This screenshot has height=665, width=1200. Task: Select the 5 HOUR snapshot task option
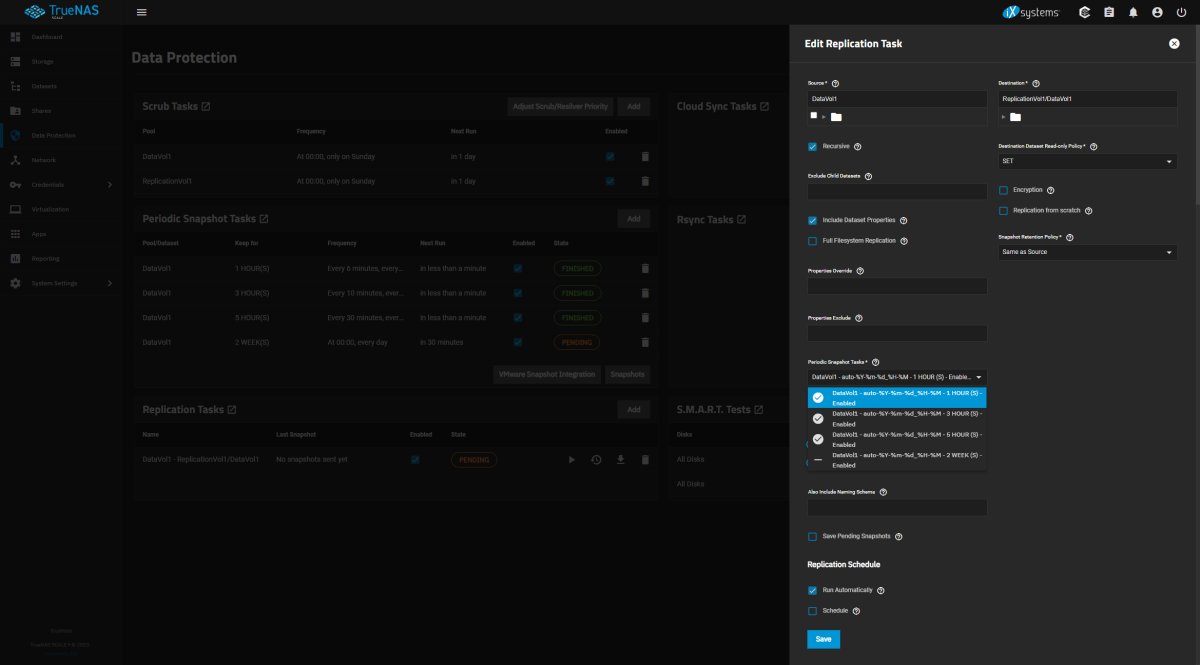pyautogui.click(x=897, y=439)
